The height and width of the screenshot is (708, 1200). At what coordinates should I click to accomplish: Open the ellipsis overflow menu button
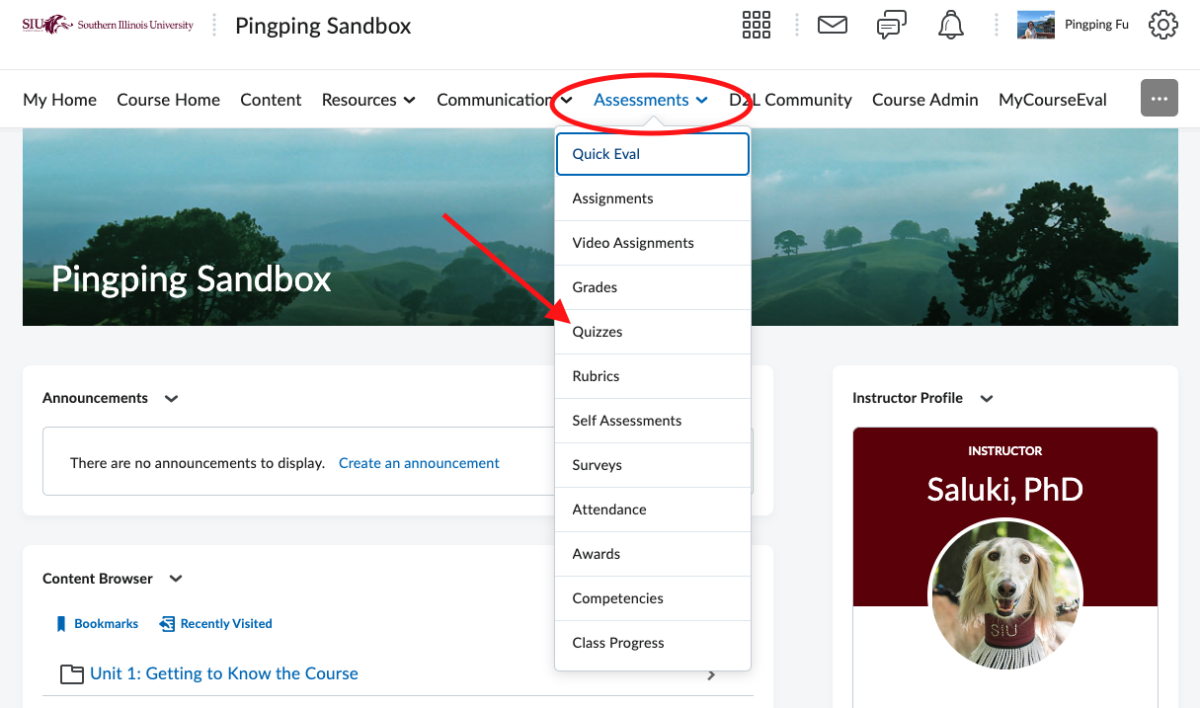point(1159,98)
